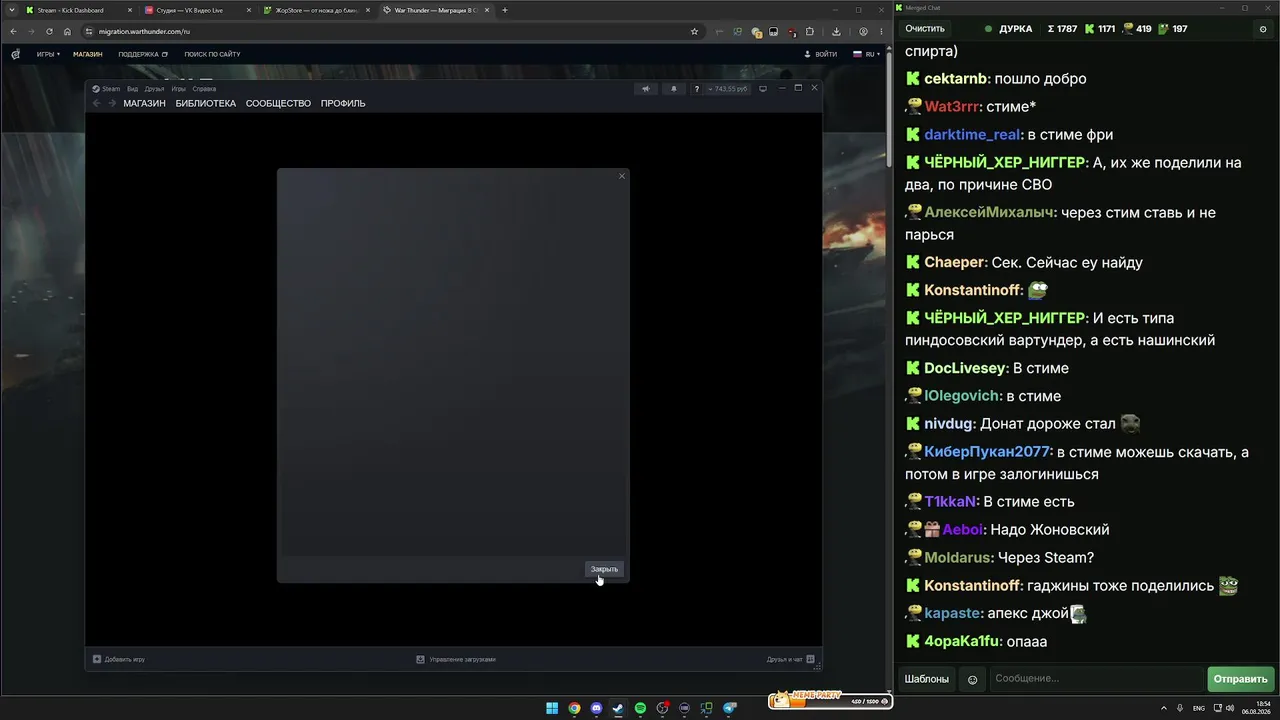Image resolution: width=1280 pixels, height=720 pixels.
Task: Switch to Stream – Kick Dashboard tab
Action: (78, 10)
